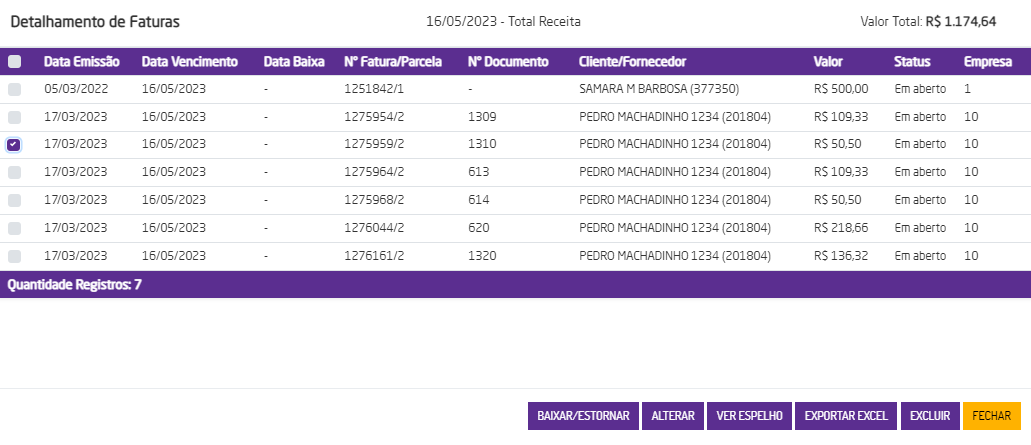Select checkbox for invoice 1275968/2
1031x445 pixels.
(x=14, y=201)
